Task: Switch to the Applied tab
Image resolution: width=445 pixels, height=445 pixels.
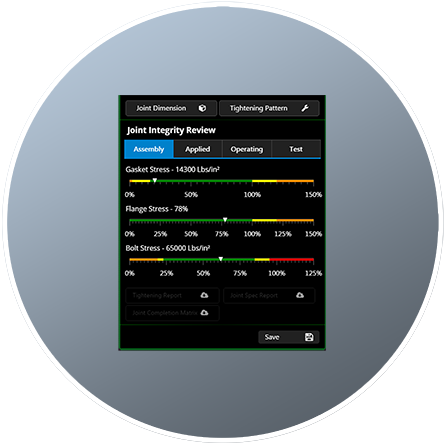Action: point(198,149)
